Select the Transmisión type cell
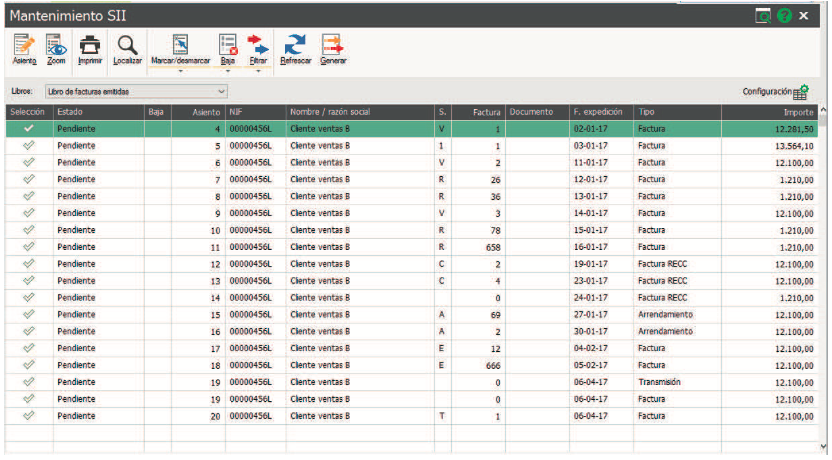 (x=677, y=382)
